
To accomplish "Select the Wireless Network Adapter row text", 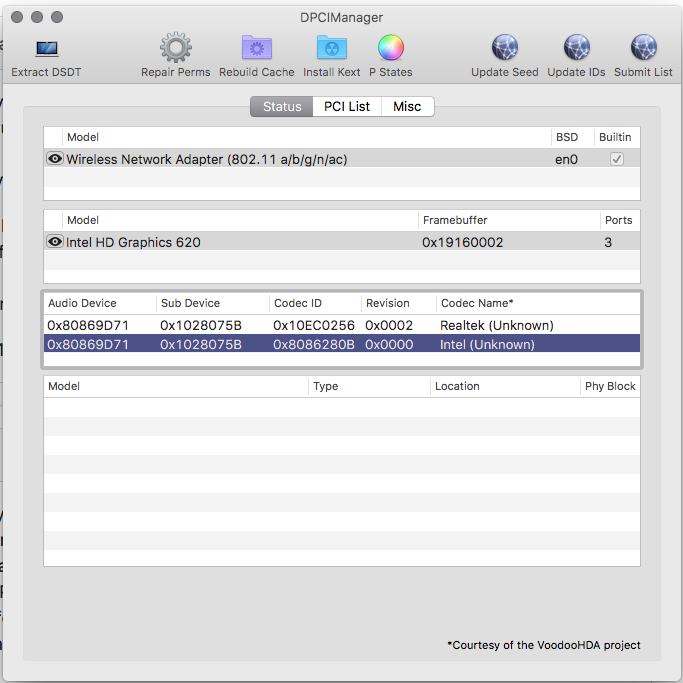I will point(206,159).
